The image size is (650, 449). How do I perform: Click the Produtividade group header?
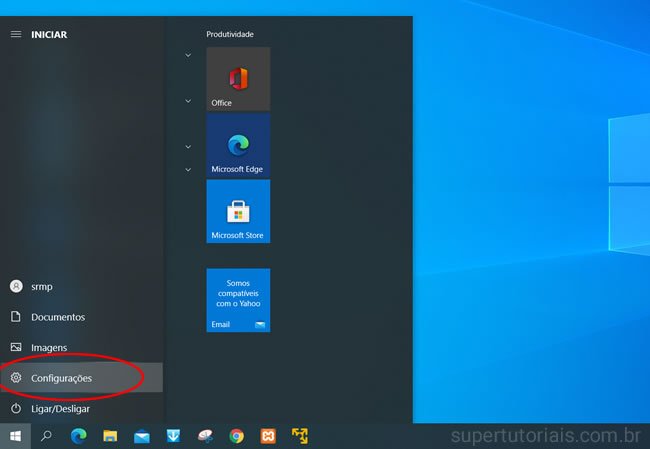click(230, 34)
